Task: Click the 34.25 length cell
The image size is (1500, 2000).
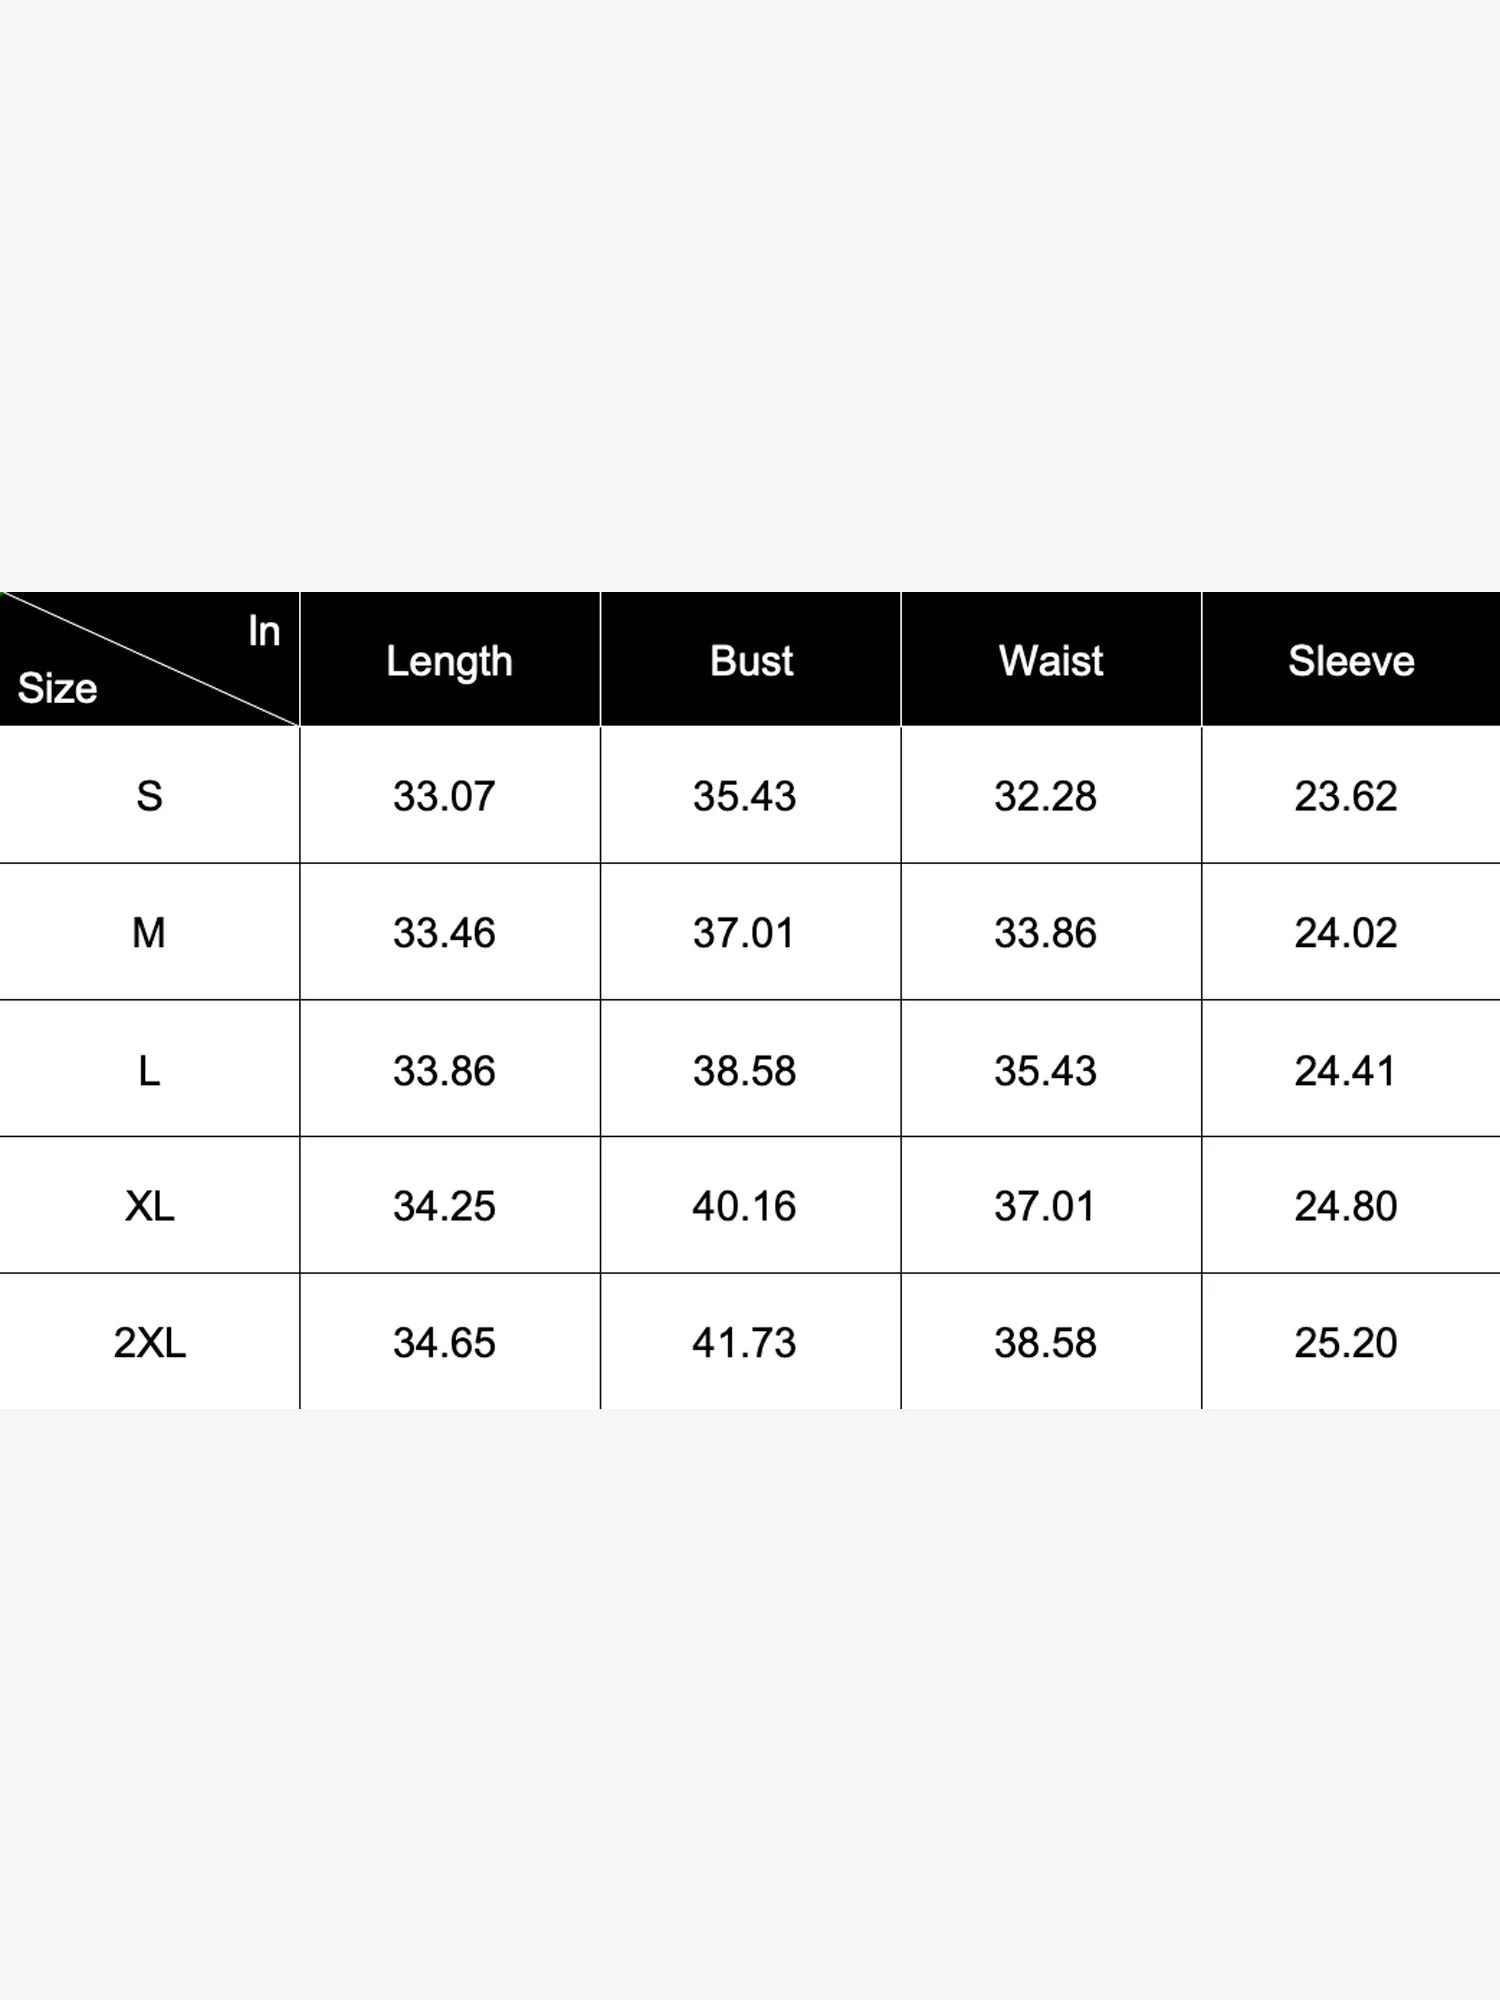Action: [444, 1206]
